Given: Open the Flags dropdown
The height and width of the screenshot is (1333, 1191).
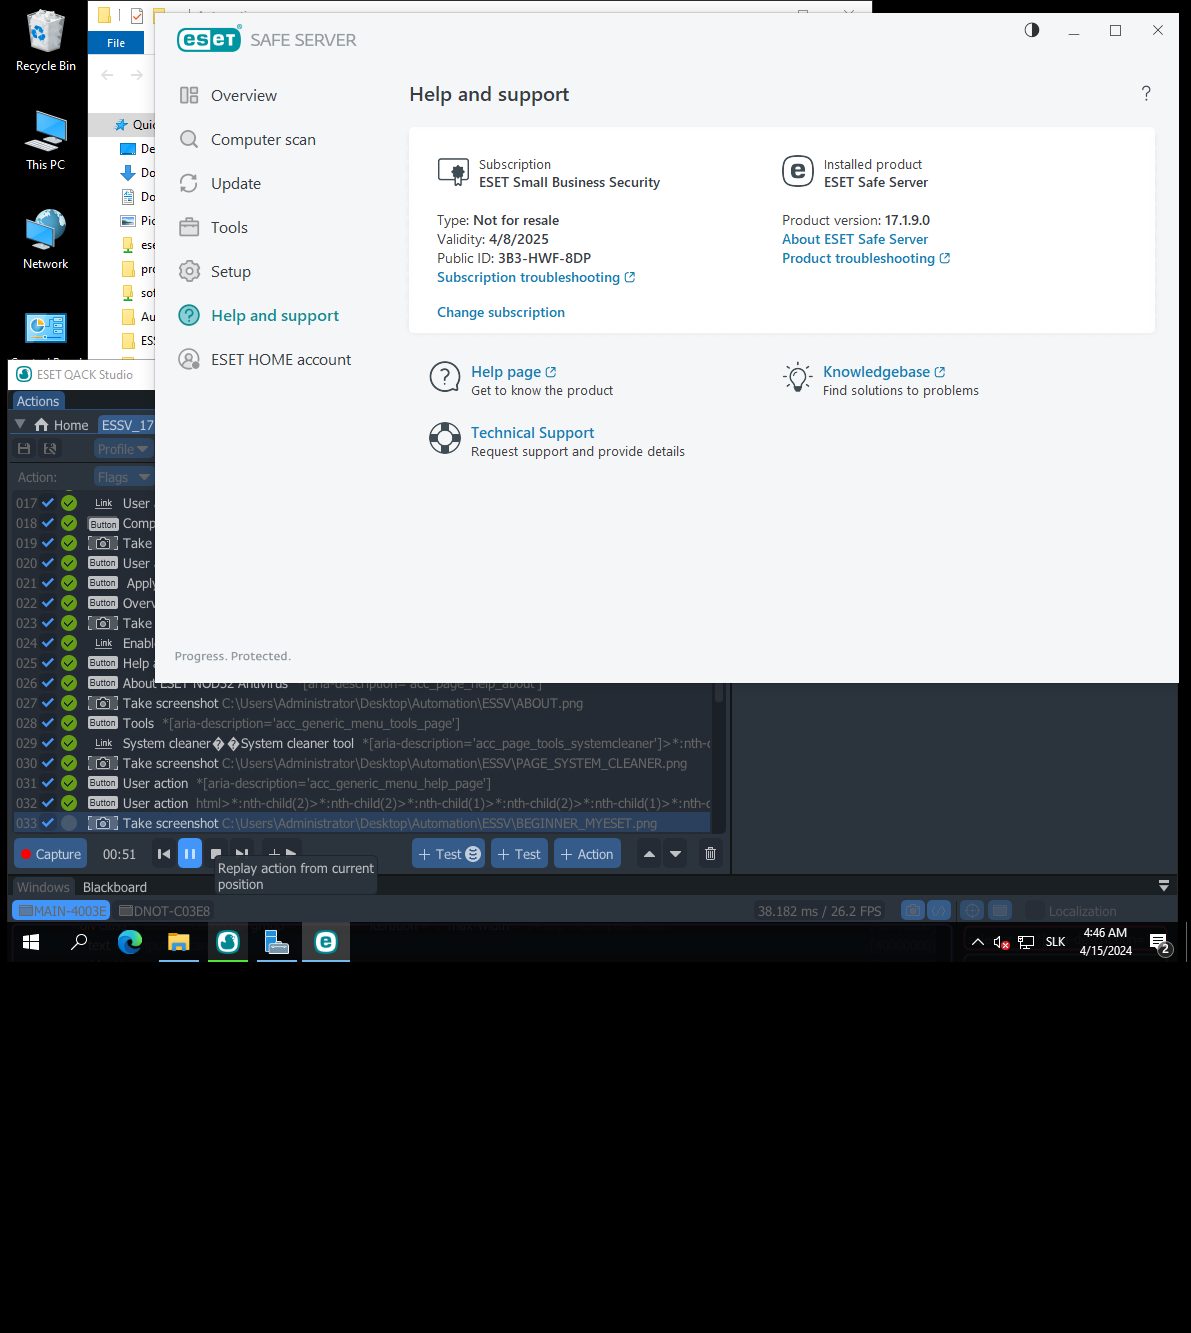Looking at the screenshot, I should click(123, 477).
